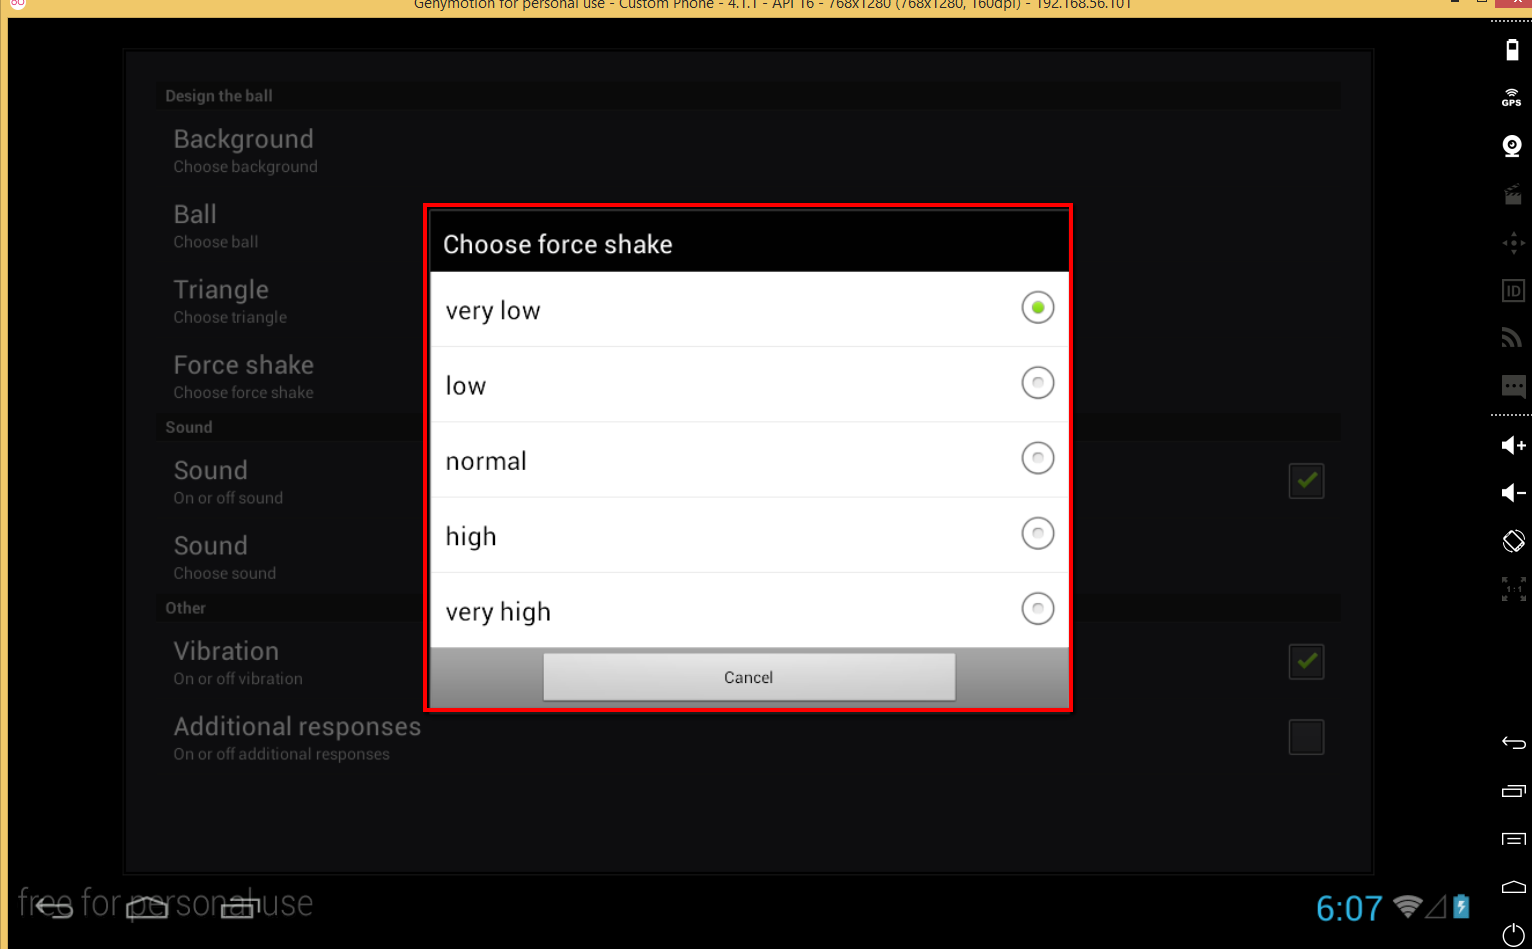Open recent apps from Android navigation bar
The height and width of the screenshot is (949, 1532).
[240, 906]
